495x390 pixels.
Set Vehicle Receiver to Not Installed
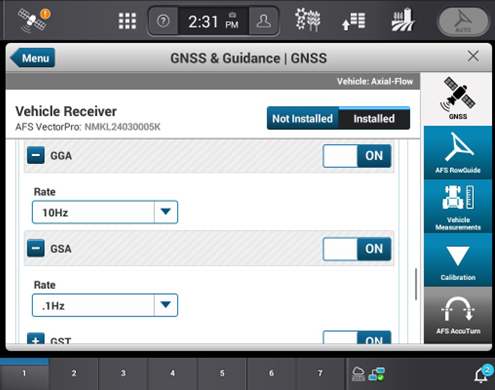click(x=303, y=118)
